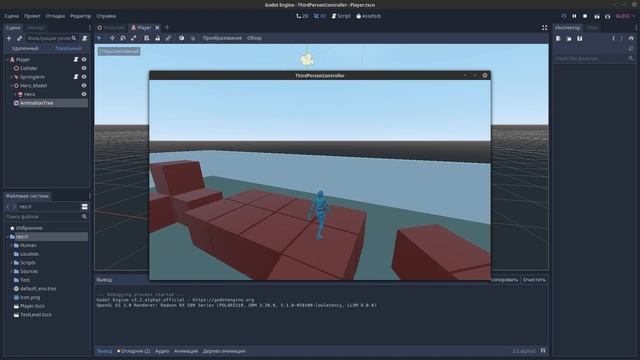Open Дерево анимации bottom panel

[x=224, y=351]
